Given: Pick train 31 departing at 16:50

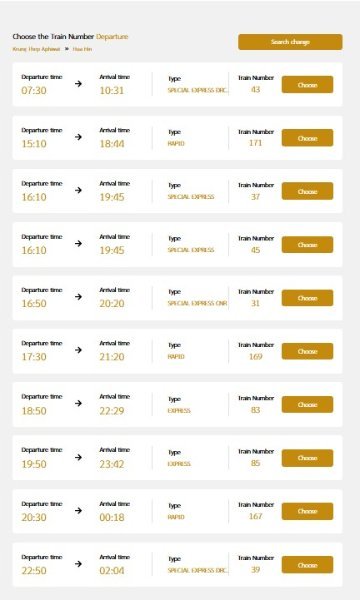Looking at the screenshot, I should (307, 298).
